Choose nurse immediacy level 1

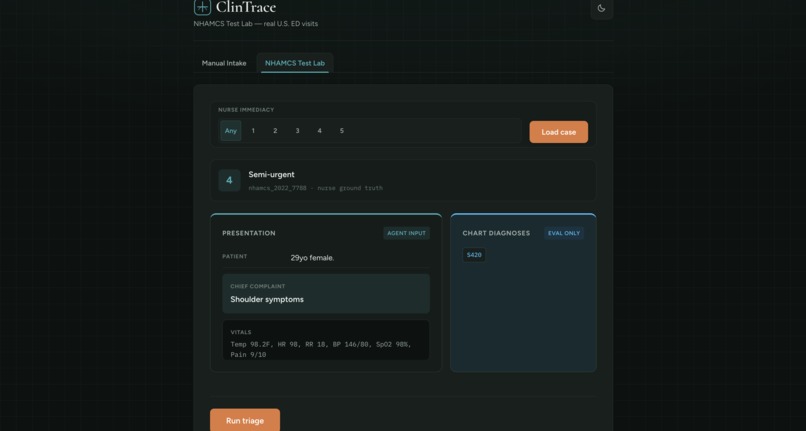click(x=253, y=131)
